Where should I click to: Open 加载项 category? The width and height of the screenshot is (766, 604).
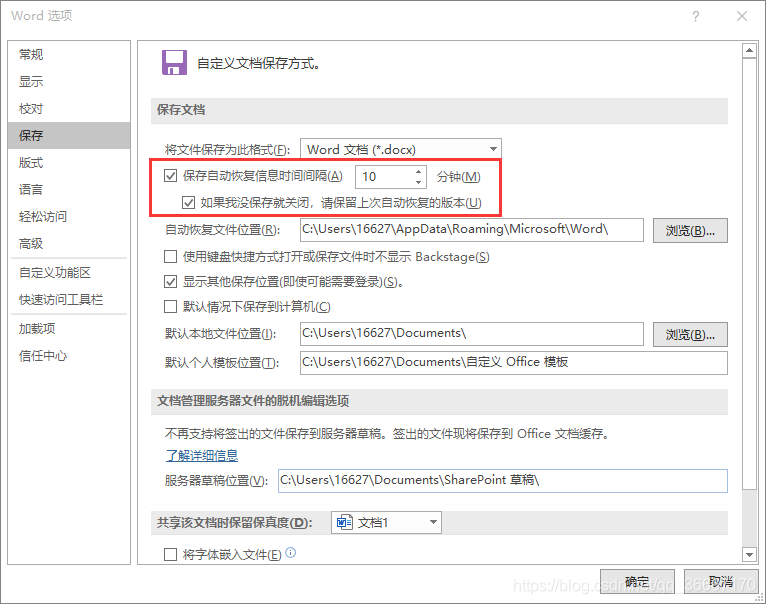(69, 328)
